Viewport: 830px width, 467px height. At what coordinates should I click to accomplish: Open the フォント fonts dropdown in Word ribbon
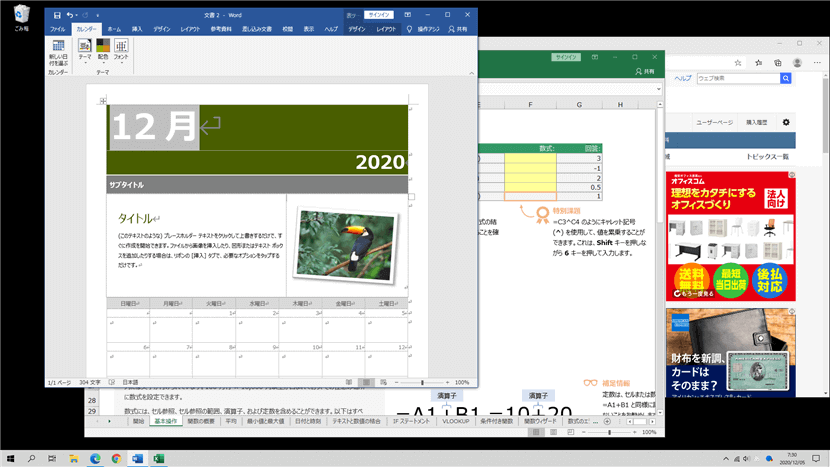tap(121, 52)
